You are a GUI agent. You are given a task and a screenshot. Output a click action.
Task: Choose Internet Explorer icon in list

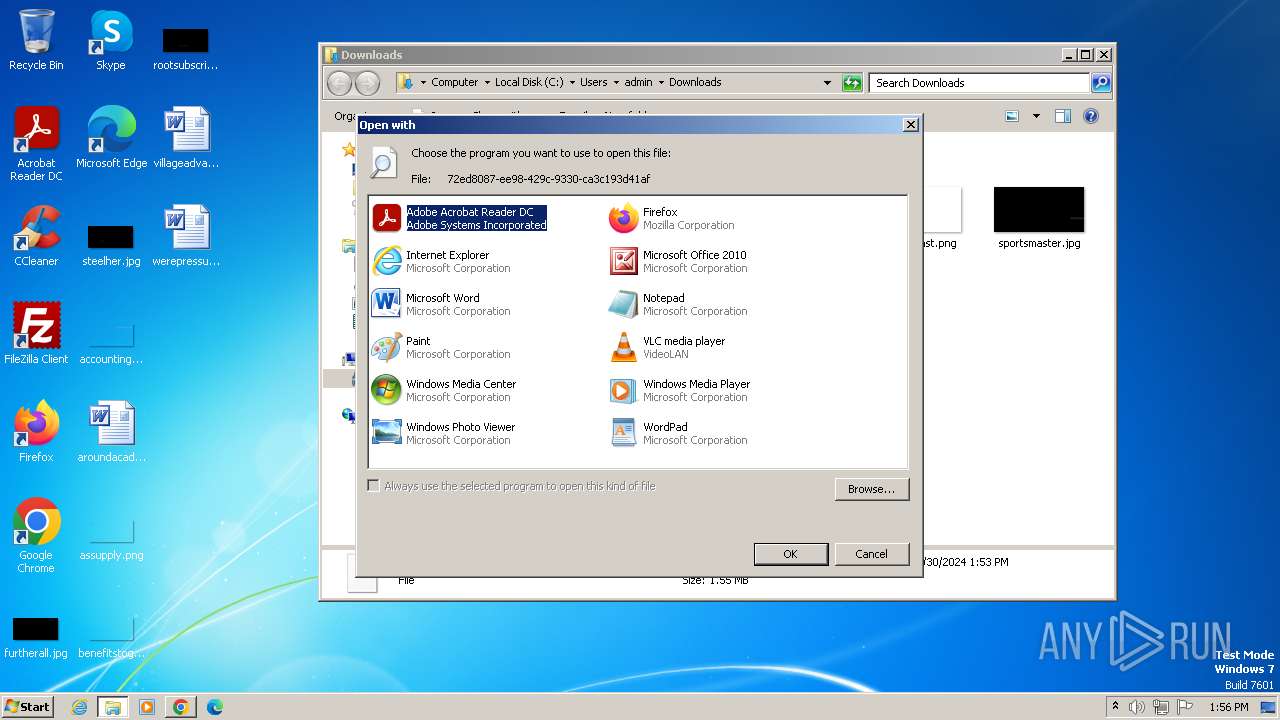(386, 261)
